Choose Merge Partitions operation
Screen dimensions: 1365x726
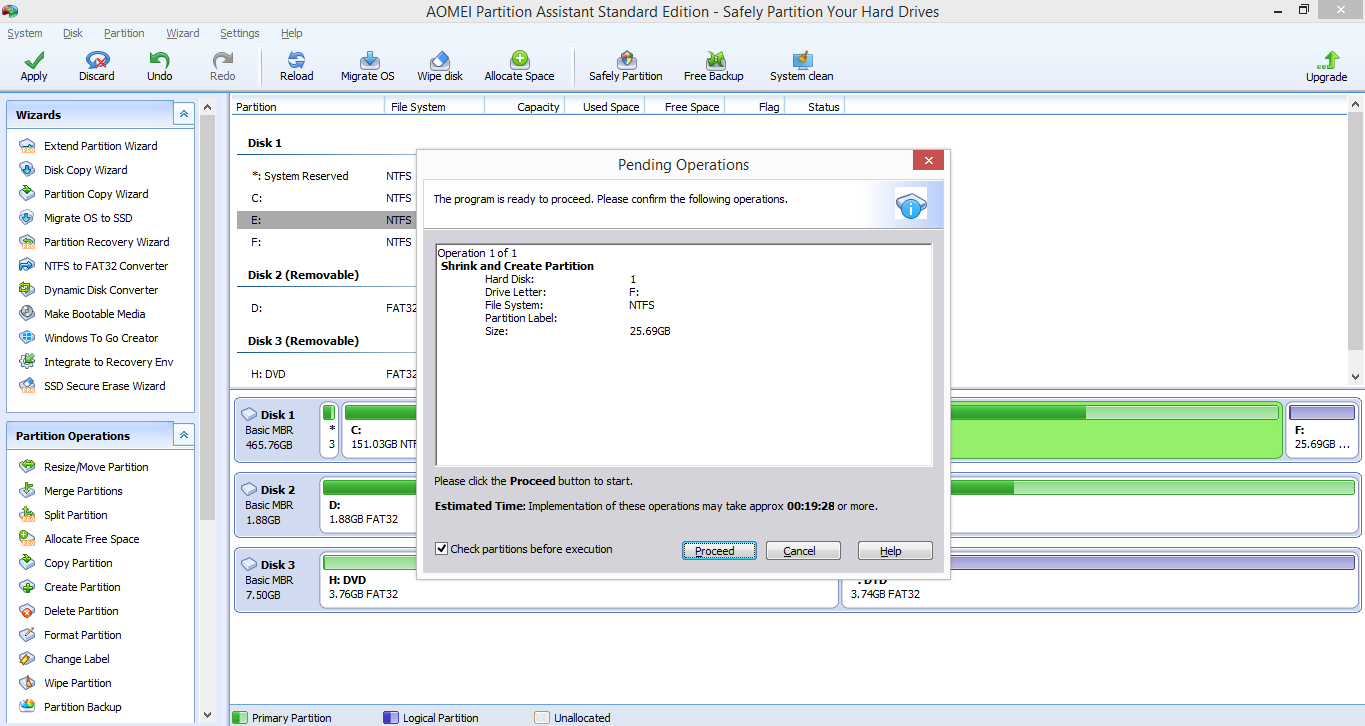click(x=83, y=491)
